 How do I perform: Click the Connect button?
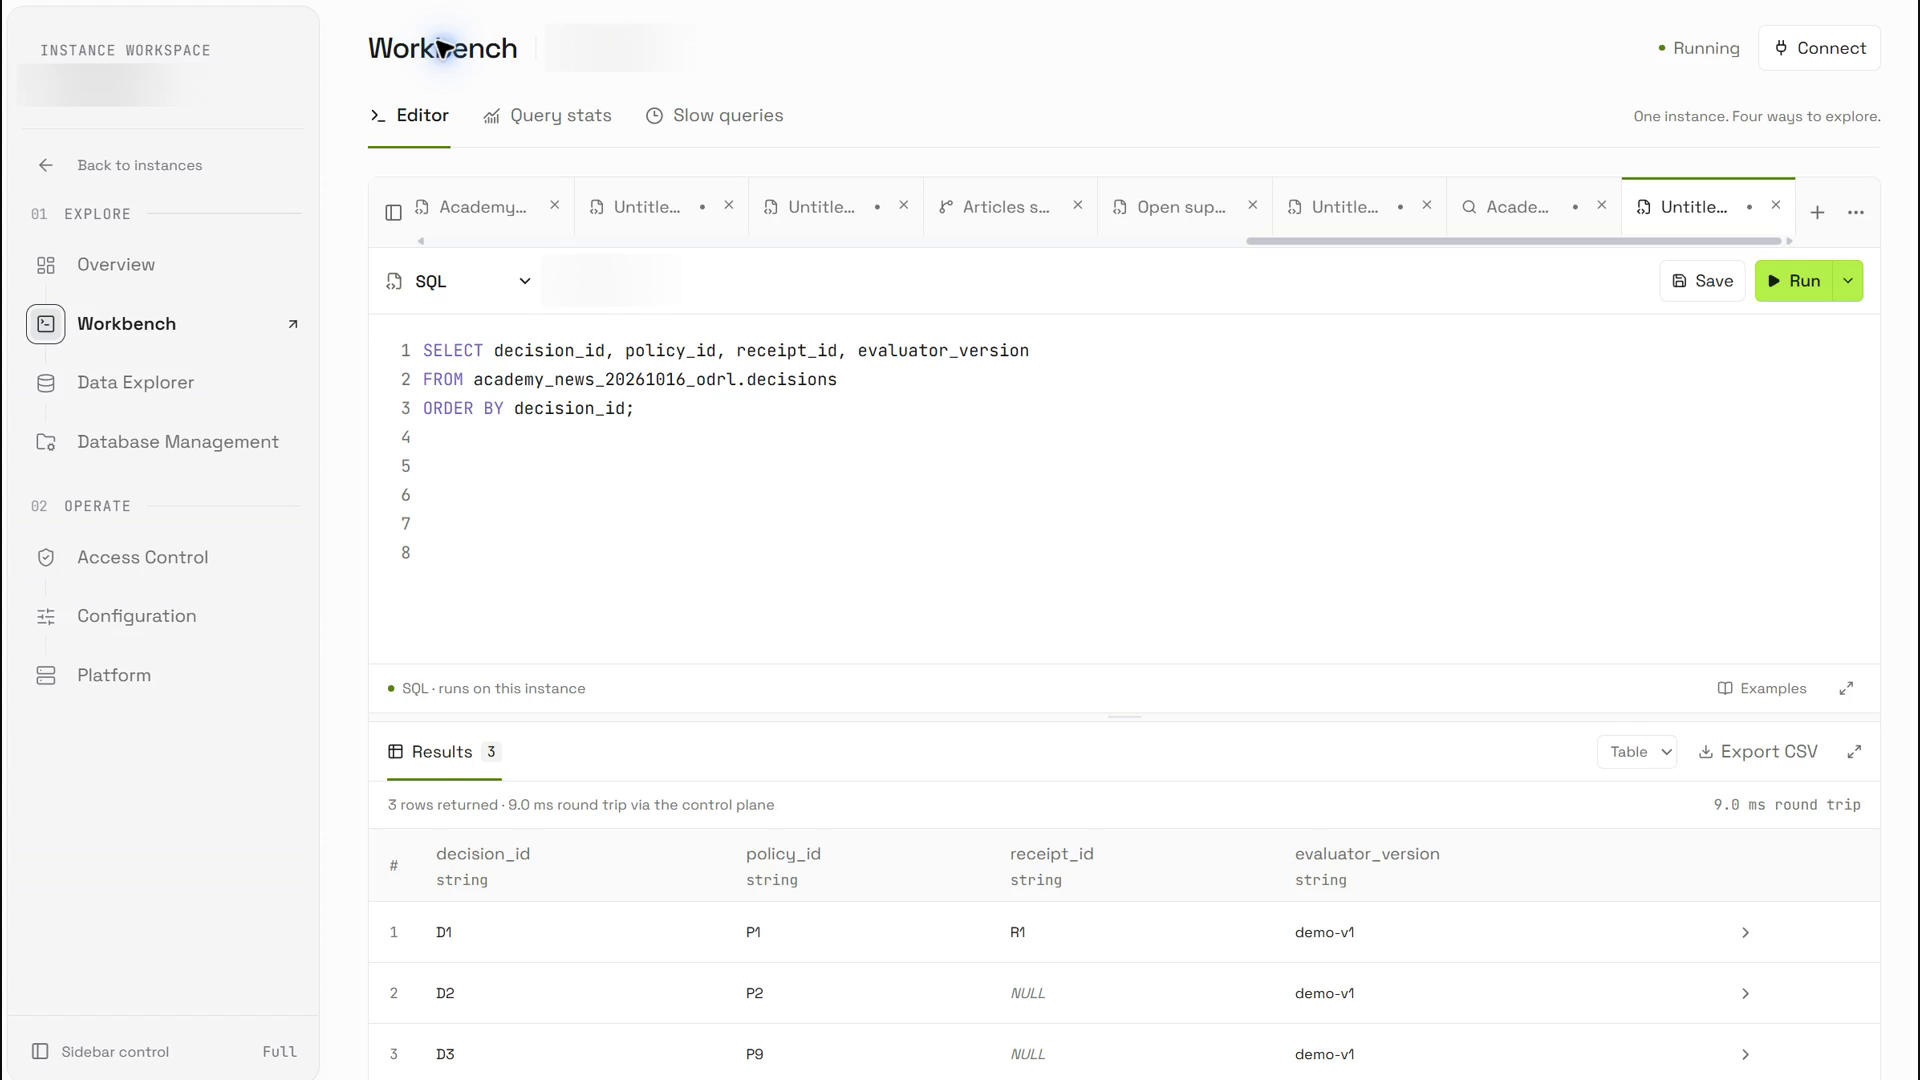[x=1819, y=48]
